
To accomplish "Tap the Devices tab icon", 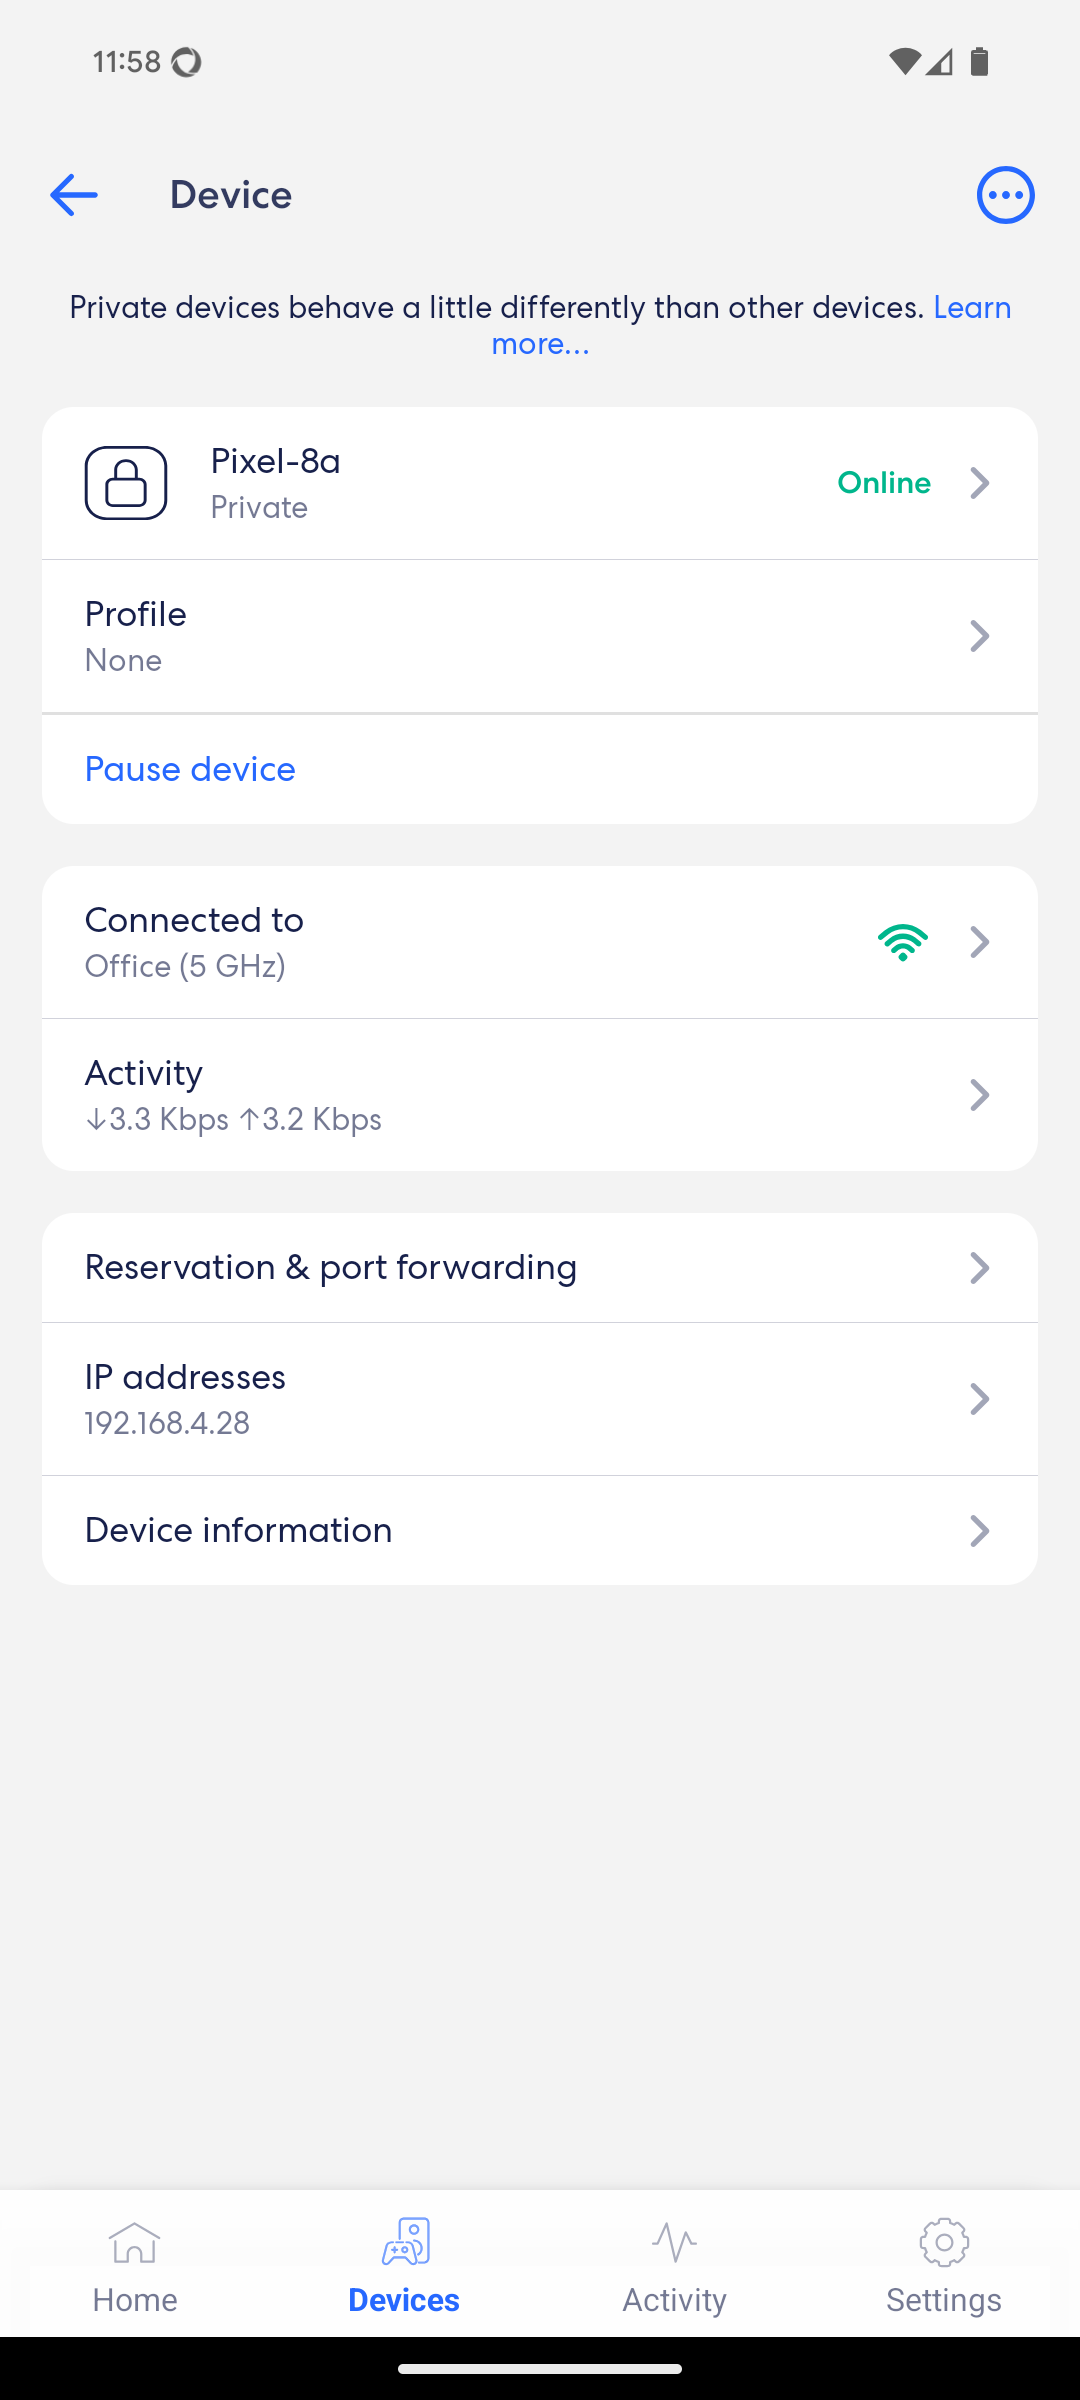I will click(405, 2243).
